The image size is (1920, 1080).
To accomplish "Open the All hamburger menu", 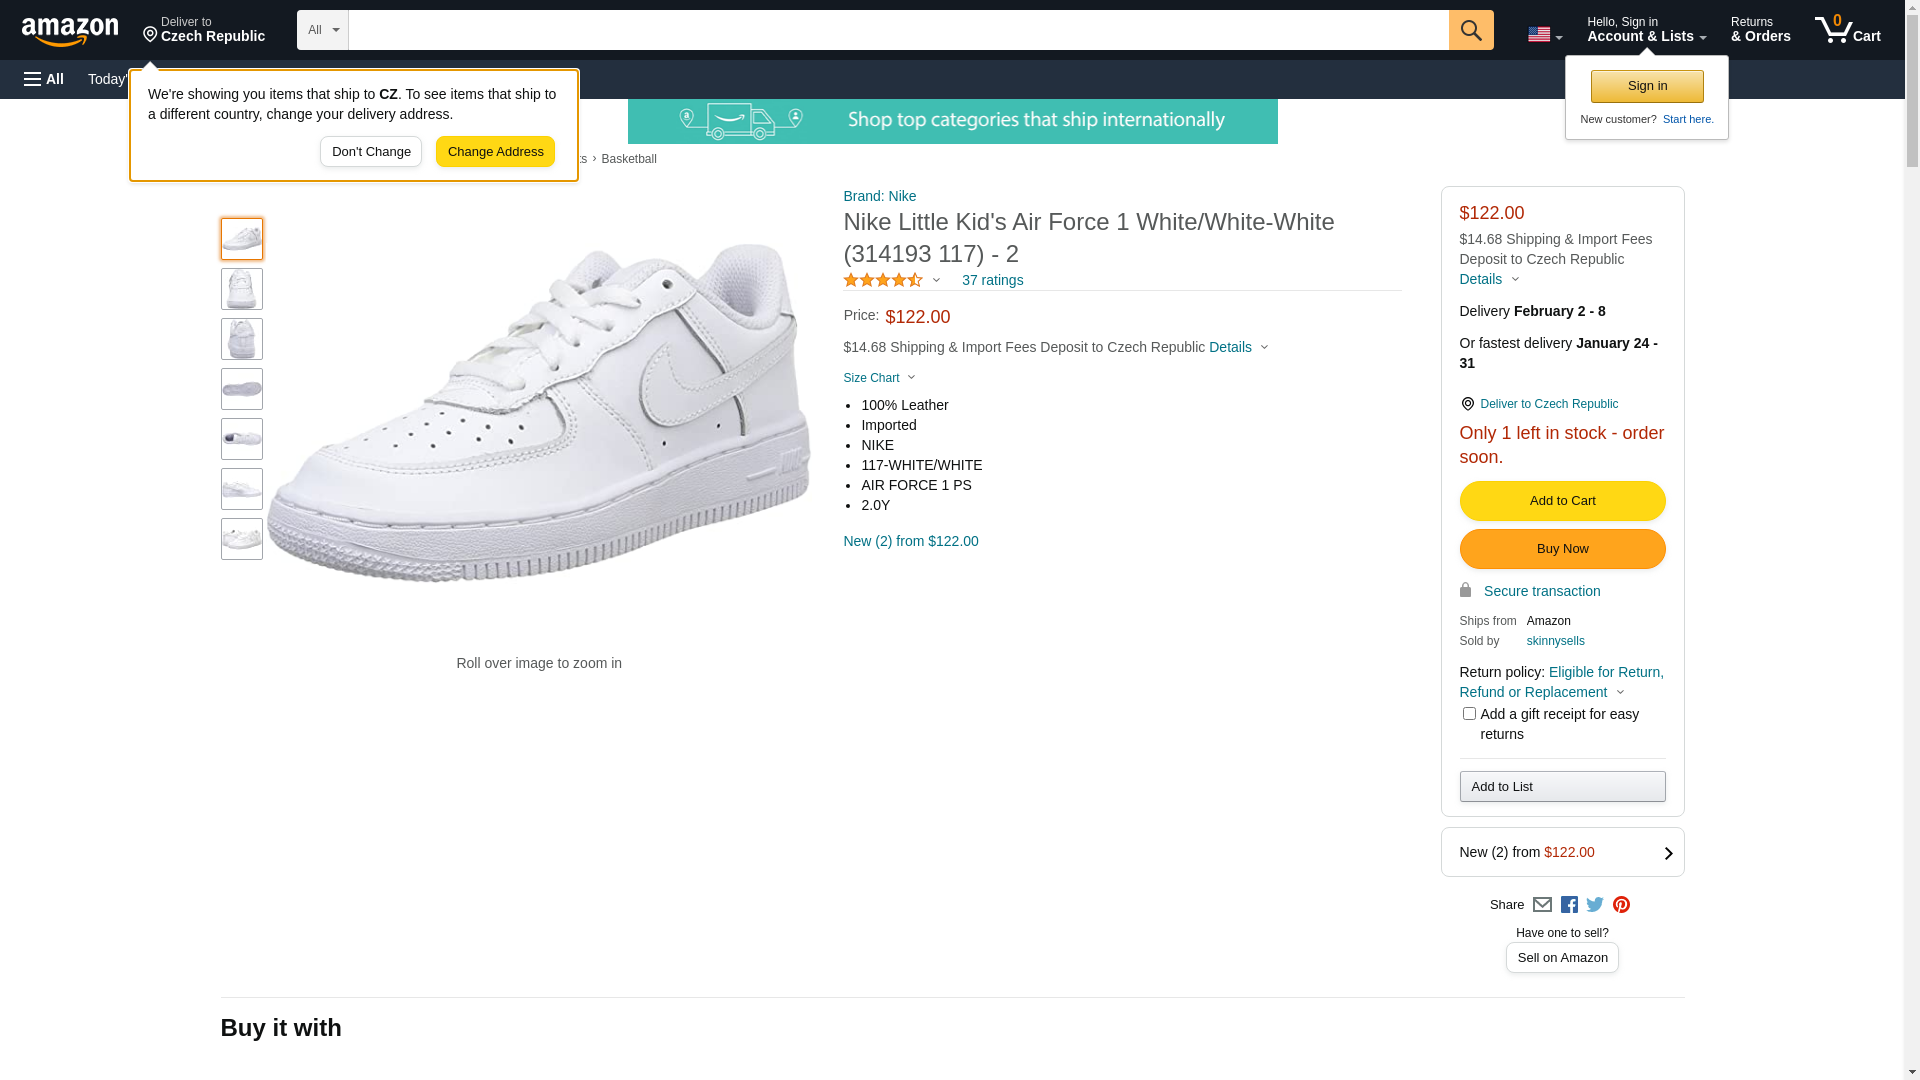I will (44, 79).
